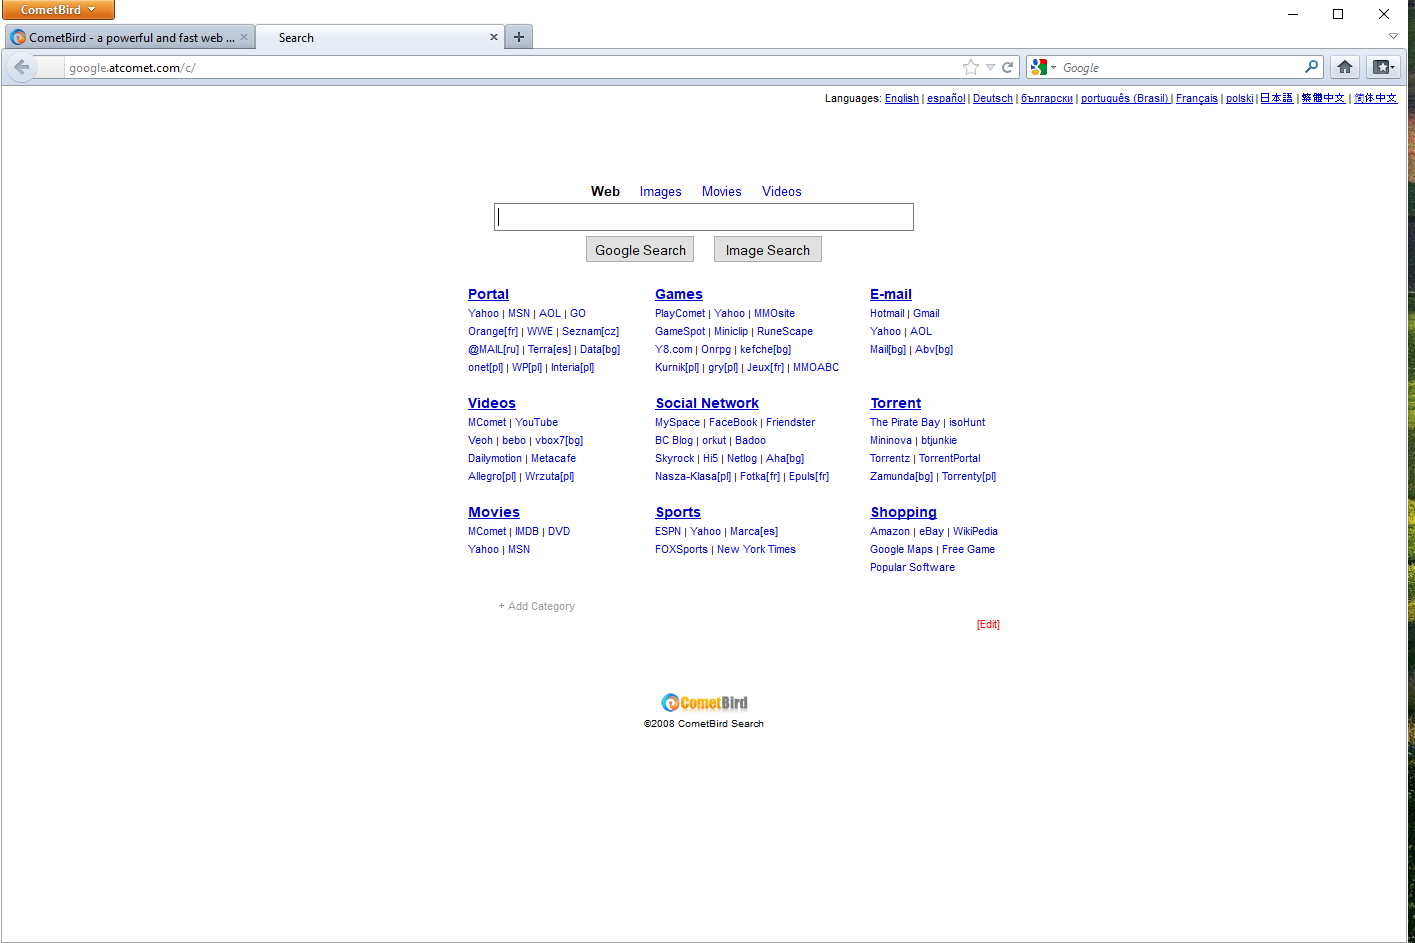1415x943 pixels.
Task: Open the TorrentPortal link
Action: pos(950,458)
